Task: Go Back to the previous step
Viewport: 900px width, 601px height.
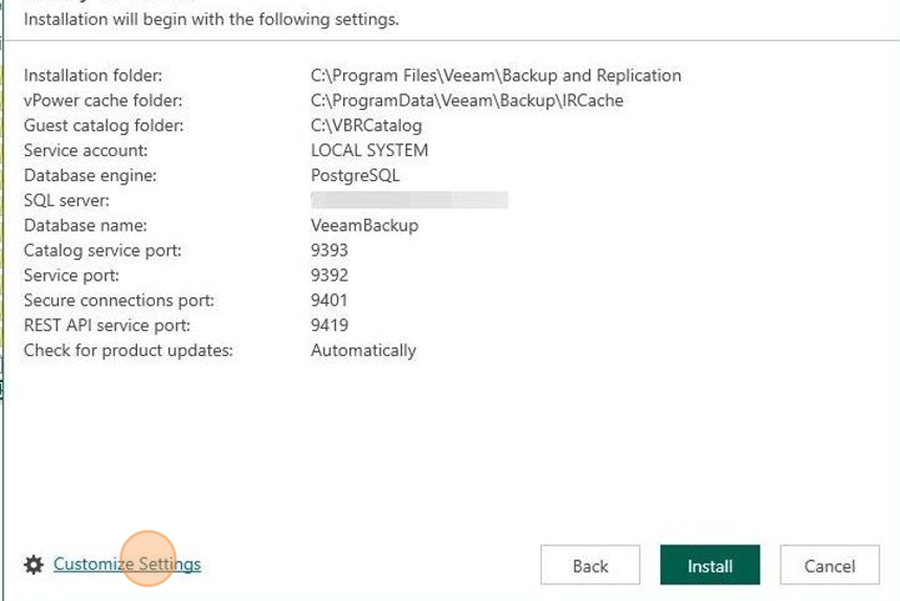Action: tap(590, 565)
